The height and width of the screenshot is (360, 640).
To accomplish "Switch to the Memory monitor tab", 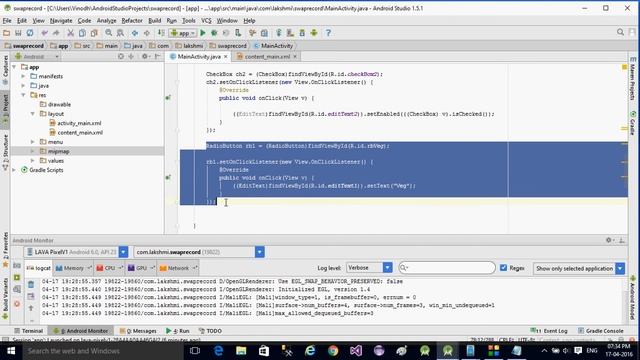I will [x=73, y=268].
